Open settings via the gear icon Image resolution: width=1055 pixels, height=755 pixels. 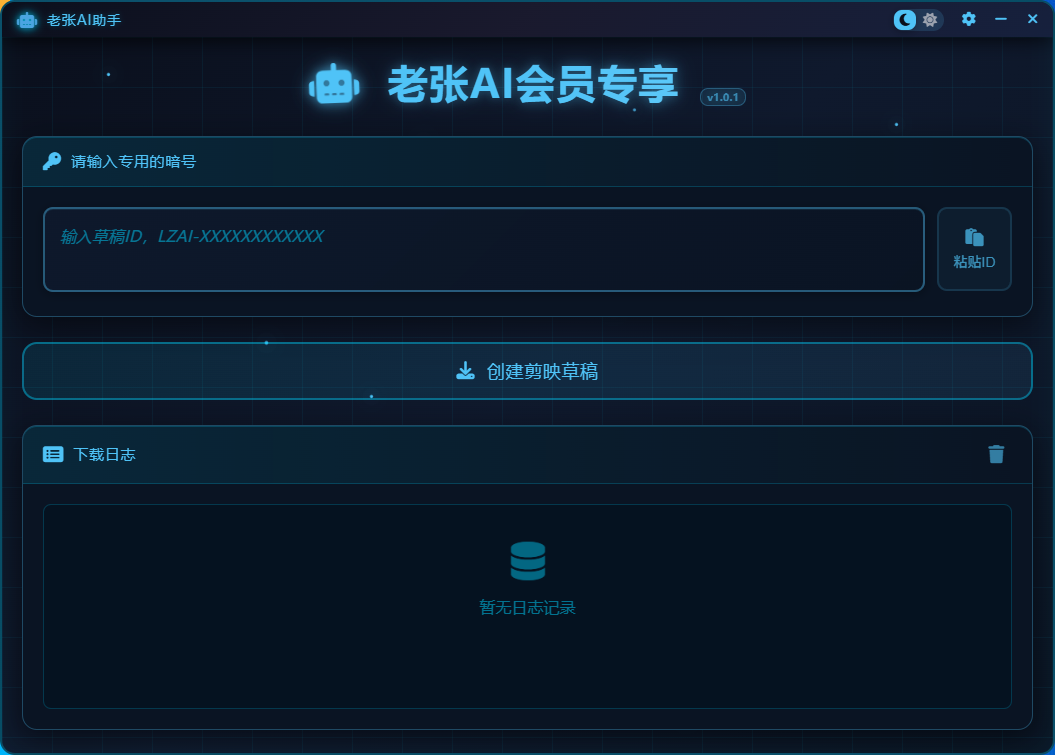968,19
